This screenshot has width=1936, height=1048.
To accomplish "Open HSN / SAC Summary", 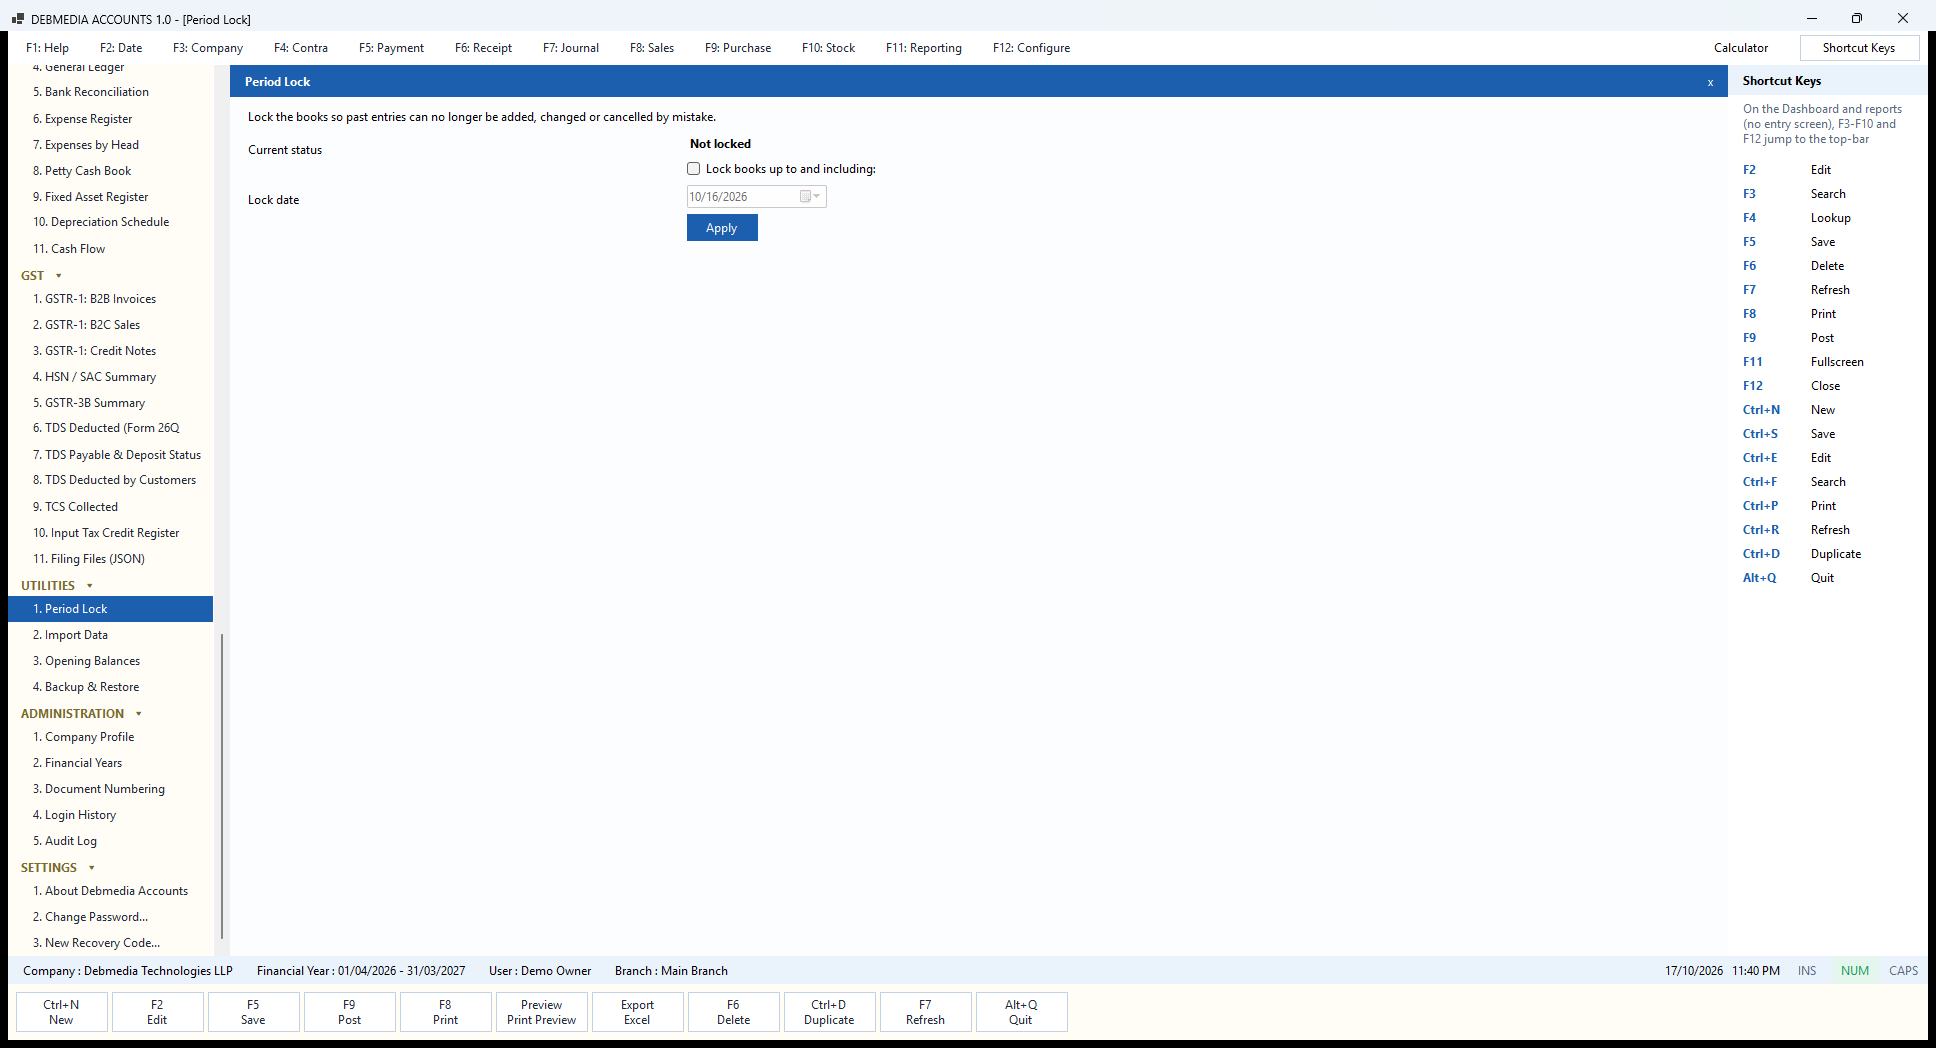I will pos(110,377).
